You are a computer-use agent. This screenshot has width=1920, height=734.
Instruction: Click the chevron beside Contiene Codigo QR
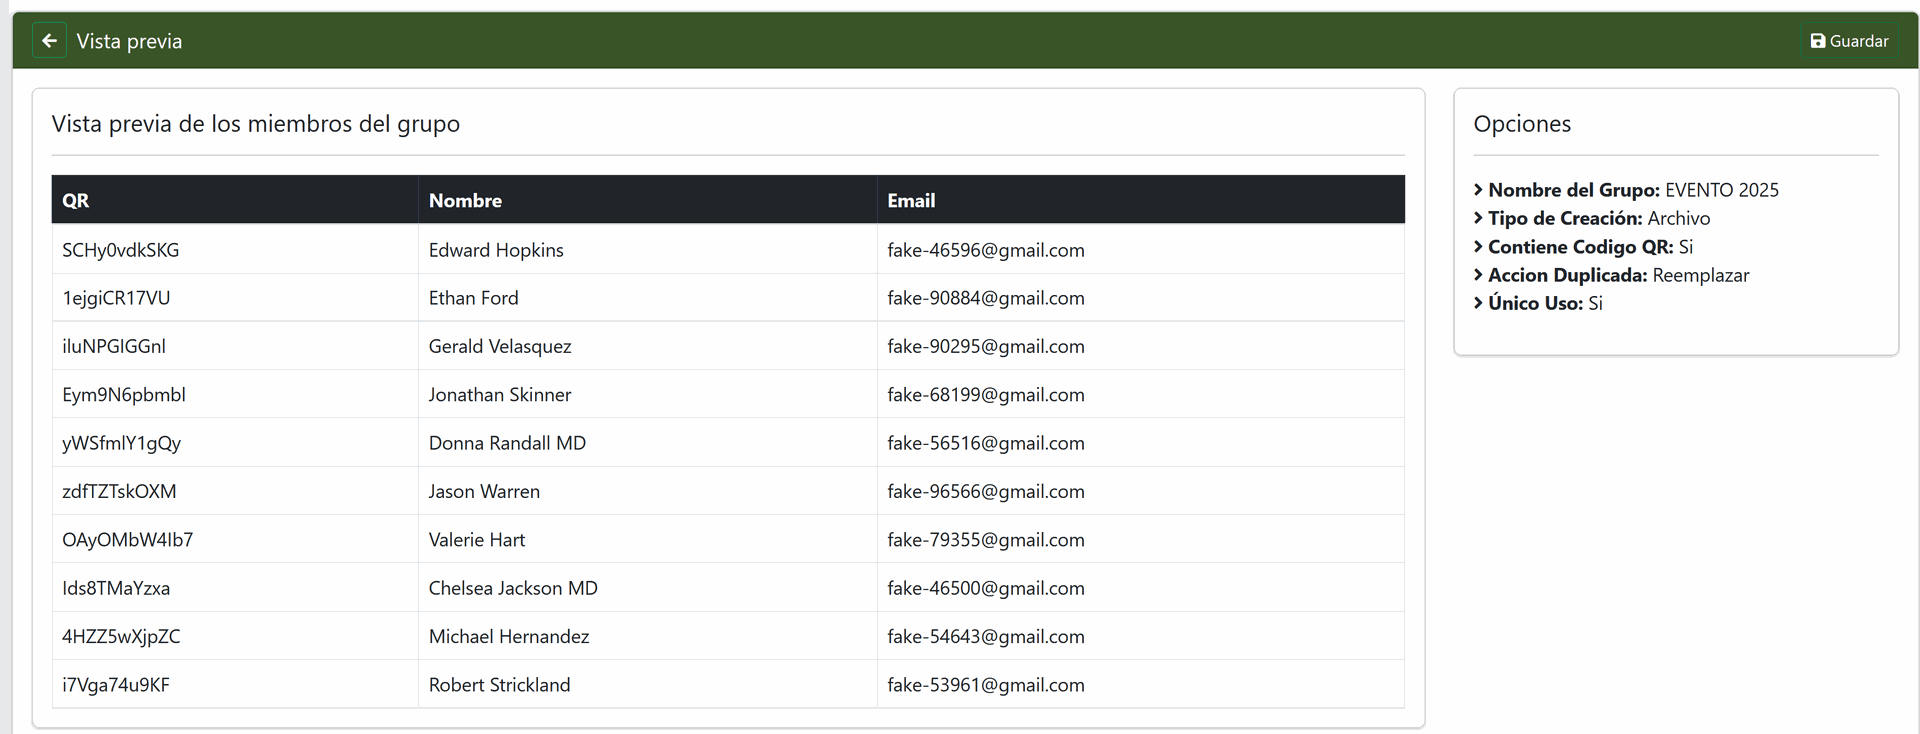(1478, 247)
